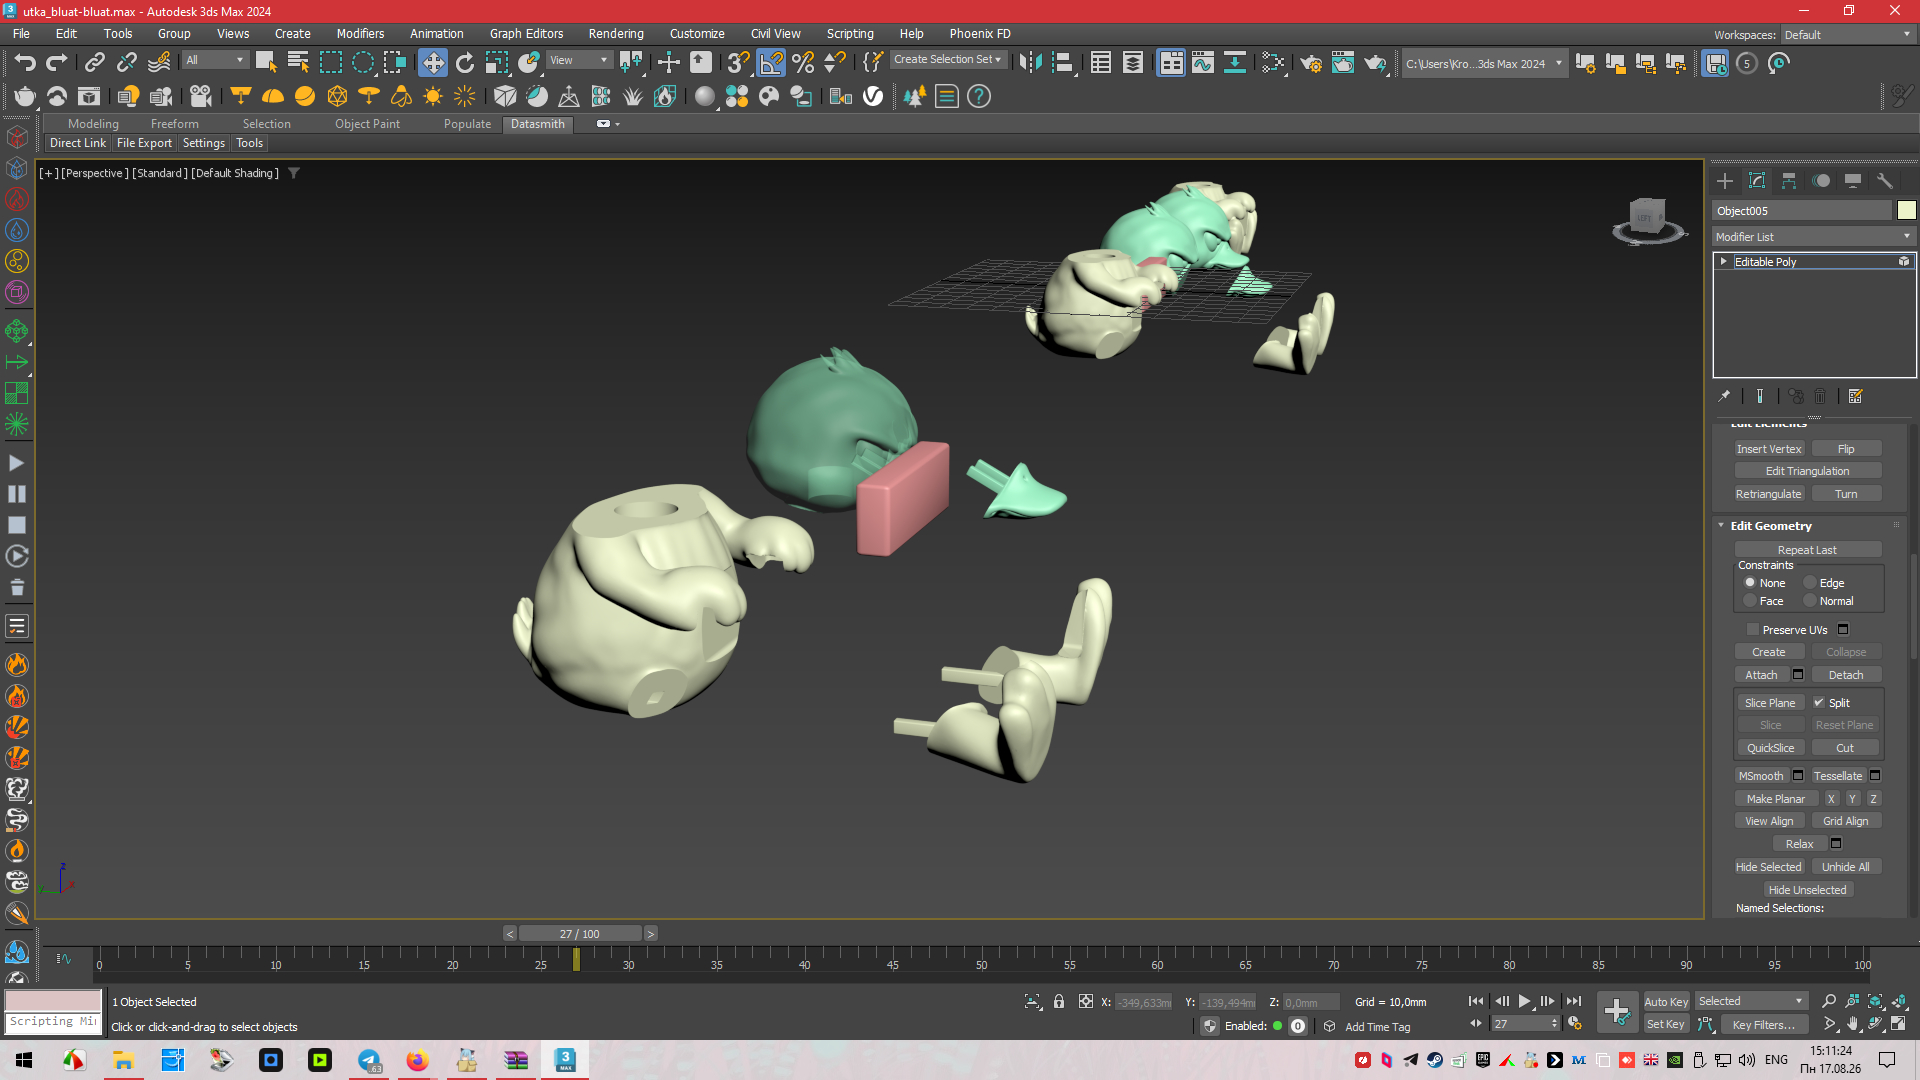Image resolution: width=1920 pixels, height=1080 pixels.
Task: Click the Hide Unselected button
Action: (x=1808, y=890)
